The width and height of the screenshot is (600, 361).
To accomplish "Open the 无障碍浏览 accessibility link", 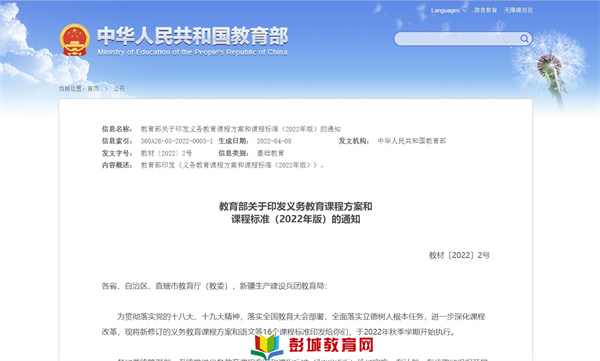I will tap(518, 10).
